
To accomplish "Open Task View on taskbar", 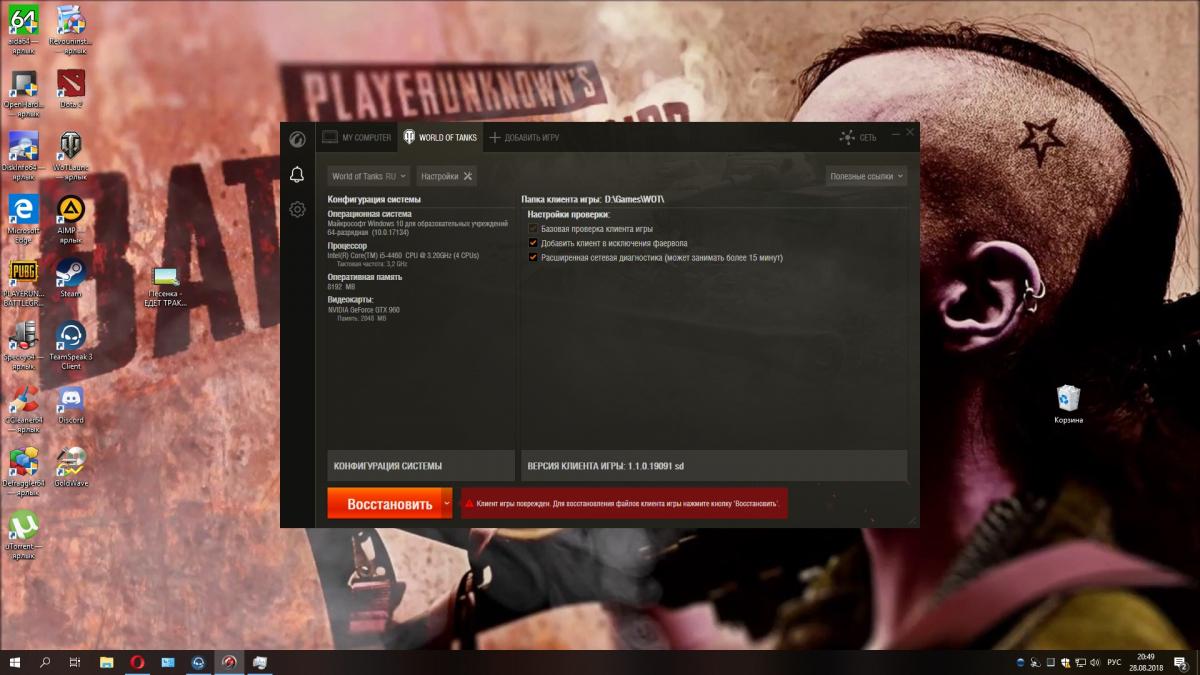I will coord(75,662).
